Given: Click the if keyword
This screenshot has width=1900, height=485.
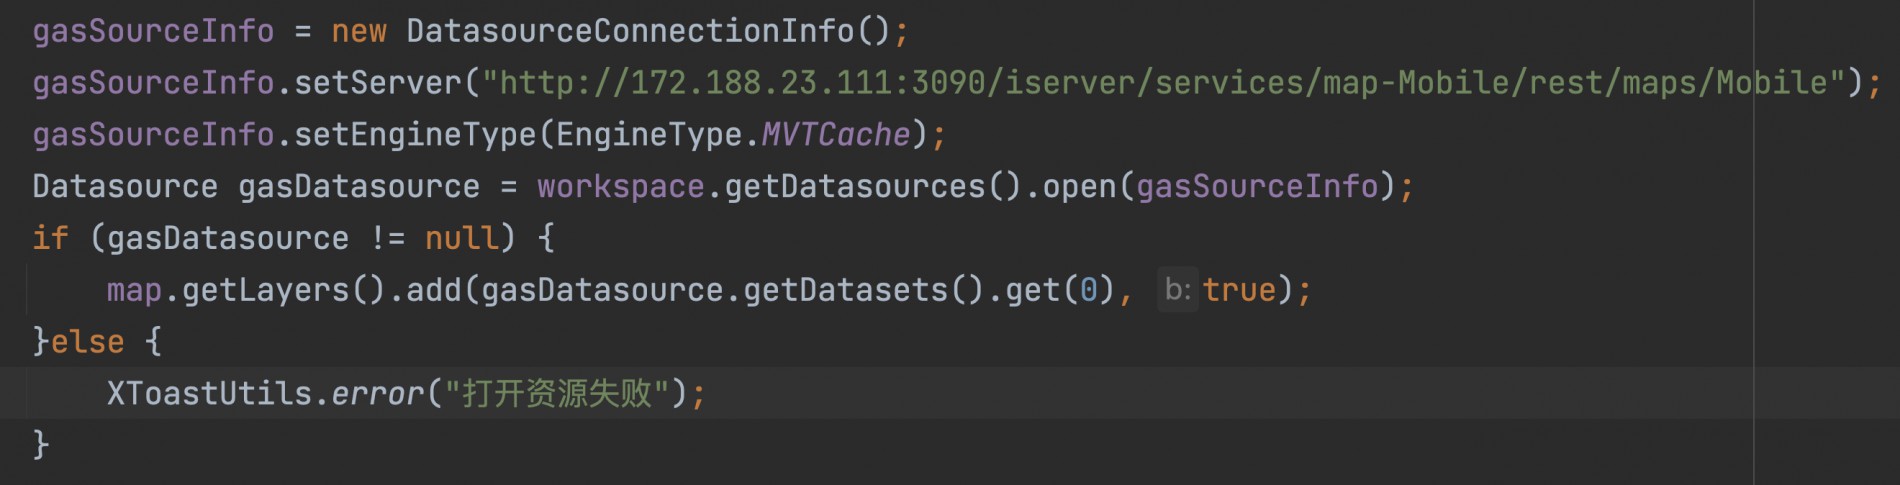Looking at the screenshot, I should click(50, 239).
